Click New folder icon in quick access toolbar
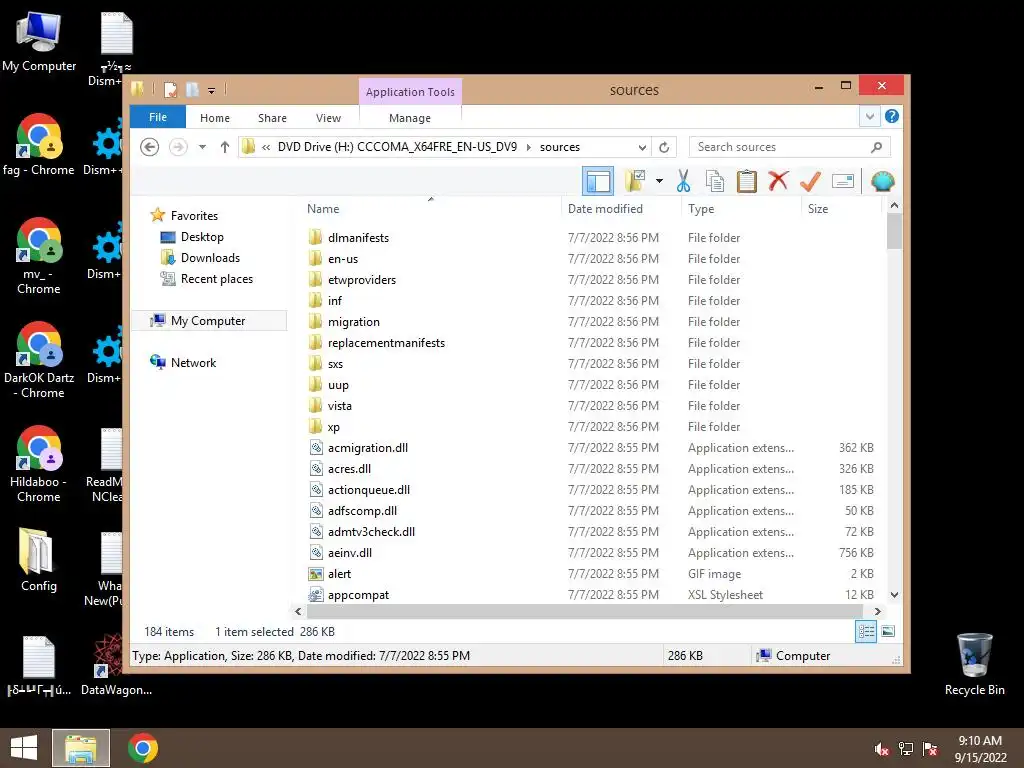Image resolution: width=1024 pixels, height=768 pixels. pos(192,89)
